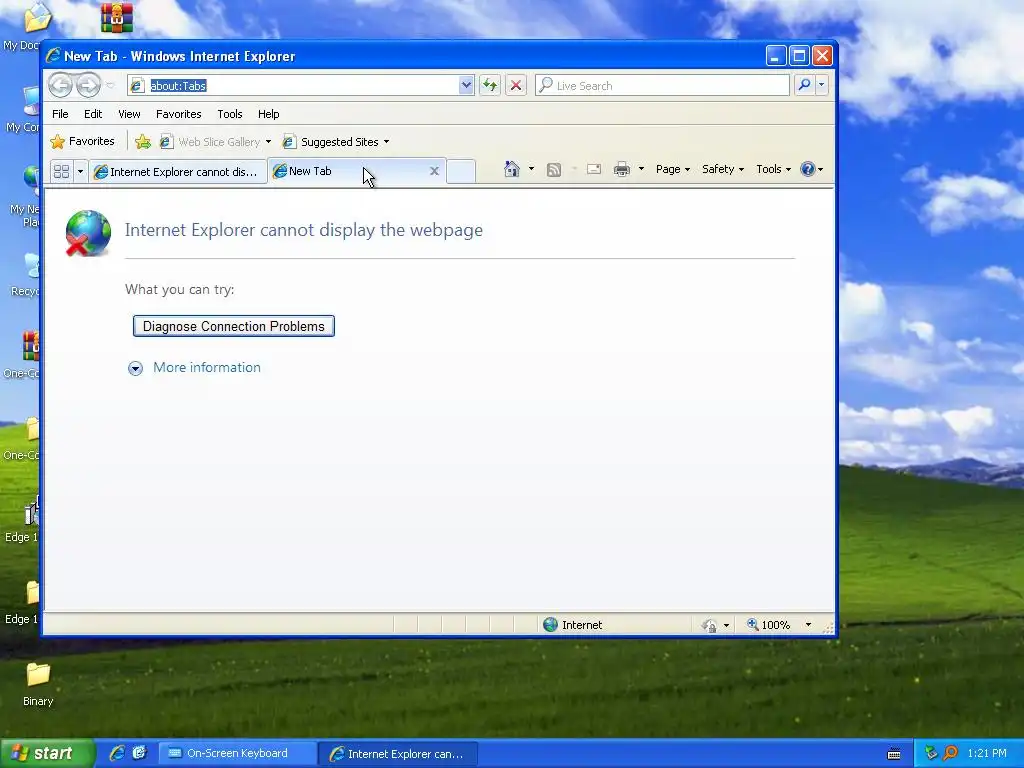Add to Favorites Bar star icon
The image size is (1024, 768).
[143, 142]
